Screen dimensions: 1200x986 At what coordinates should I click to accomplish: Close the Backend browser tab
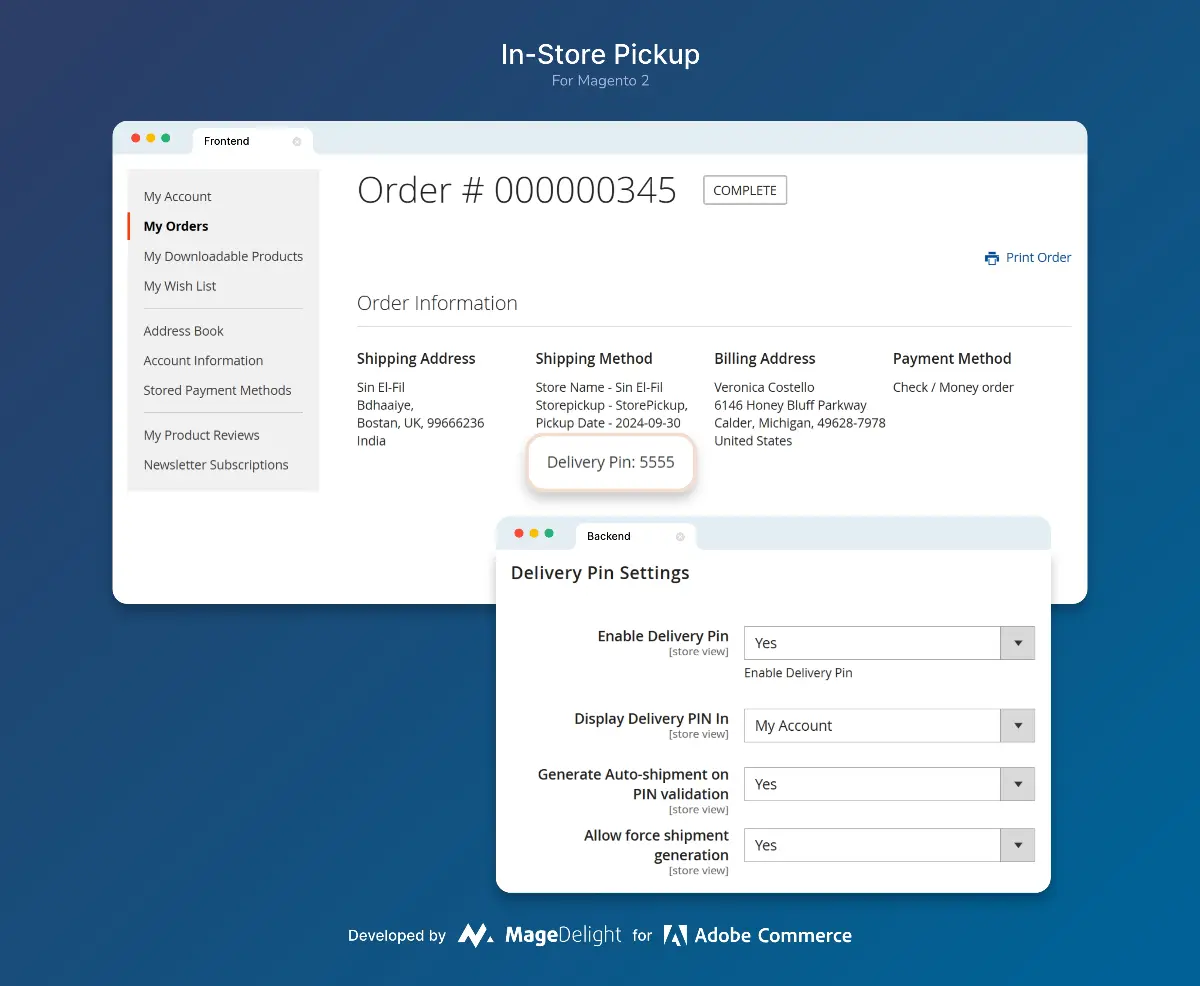(680, 537)
